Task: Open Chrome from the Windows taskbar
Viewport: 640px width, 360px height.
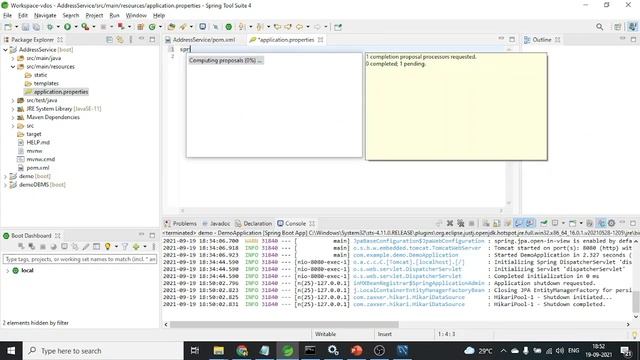Action: (242, 351)
